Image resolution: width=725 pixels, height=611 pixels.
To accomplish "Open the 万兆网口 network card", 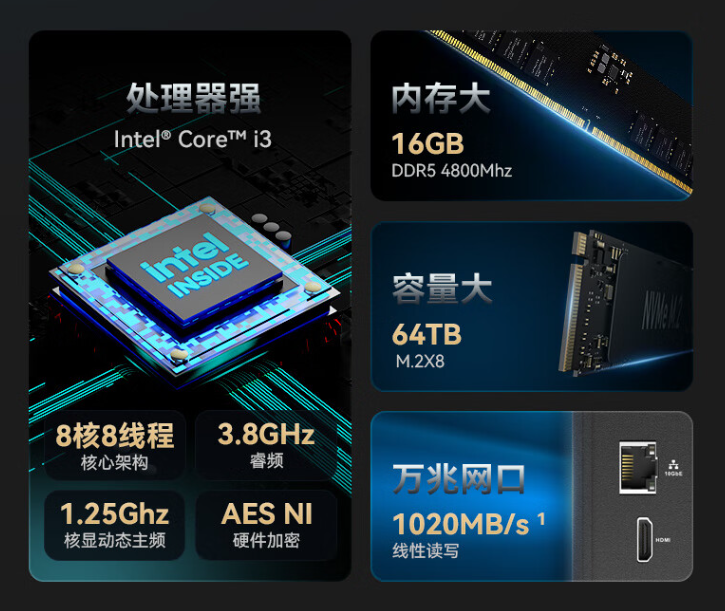I will coord(532,496).
